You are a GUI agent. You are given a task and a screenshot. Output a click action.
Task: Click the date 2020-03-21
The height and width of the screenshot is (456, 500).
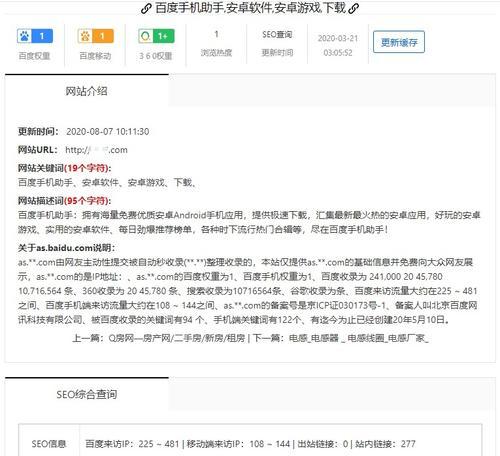click(338, 38)
